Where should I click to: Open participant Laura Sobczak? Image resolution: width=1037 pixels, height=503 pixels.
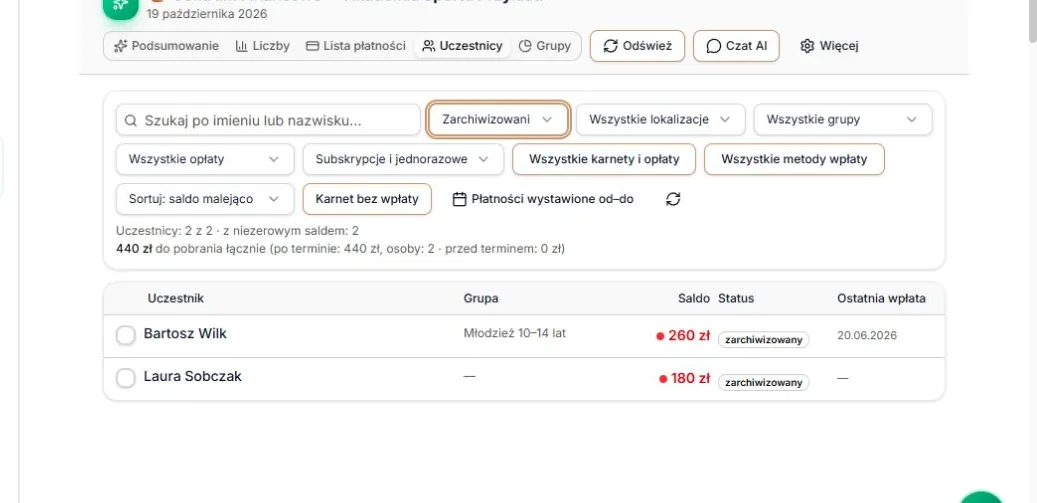coord(192,377)
